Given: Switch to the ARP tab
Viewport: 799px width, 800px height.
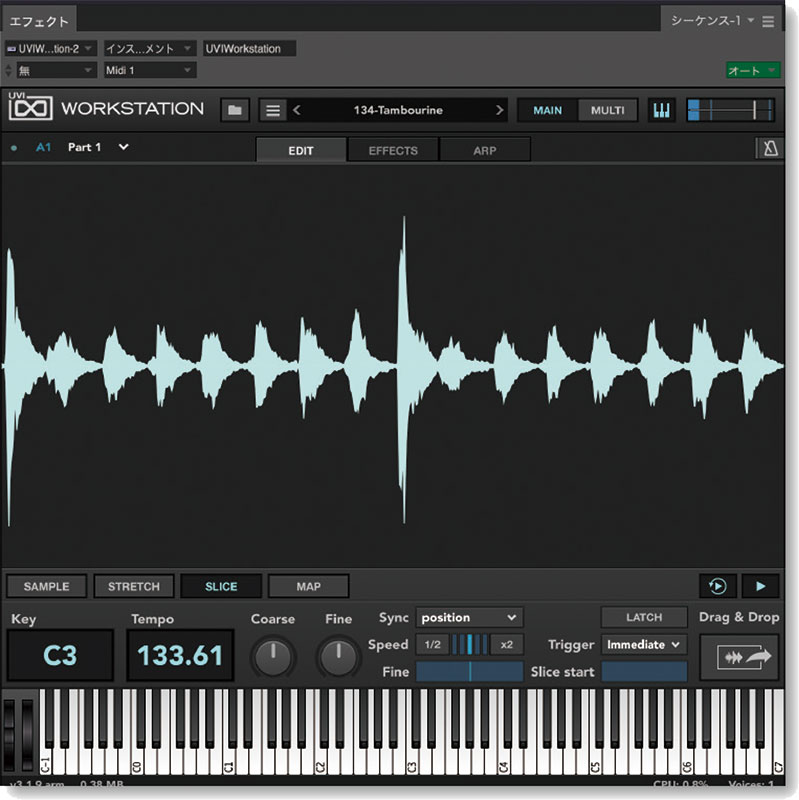Looking at the screenshot, I should point(485,151).
